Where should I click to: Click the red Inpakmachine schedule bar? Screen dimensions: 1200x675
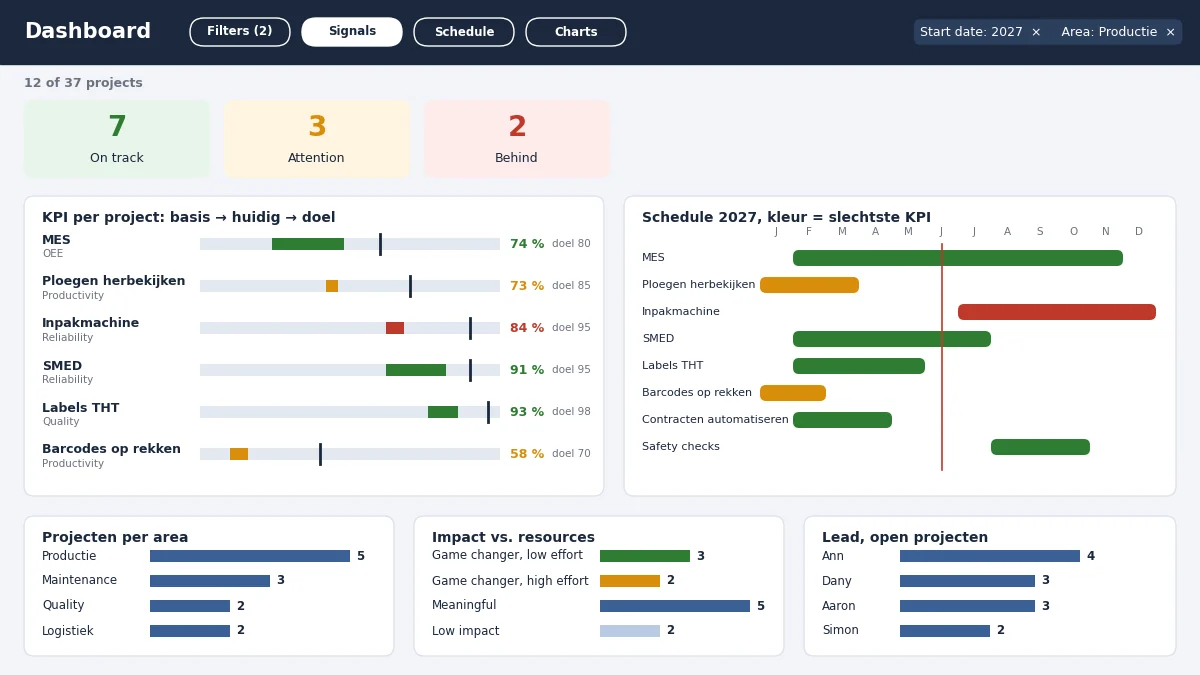pos(1057,312)
